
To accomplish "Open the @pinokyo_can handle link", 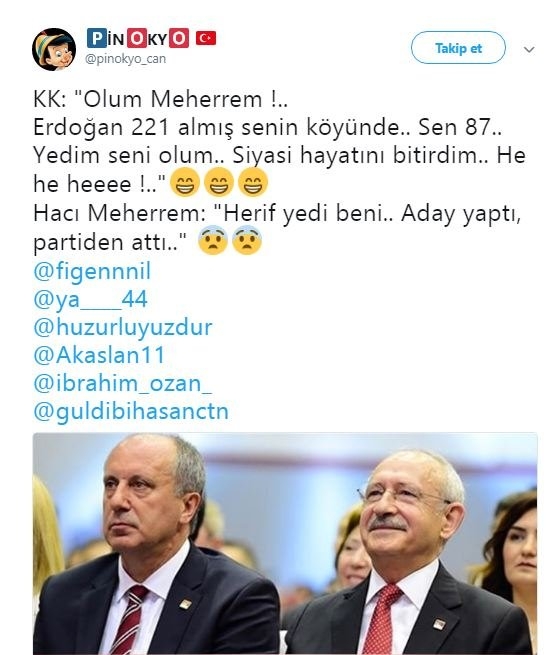I will point(125,59).
